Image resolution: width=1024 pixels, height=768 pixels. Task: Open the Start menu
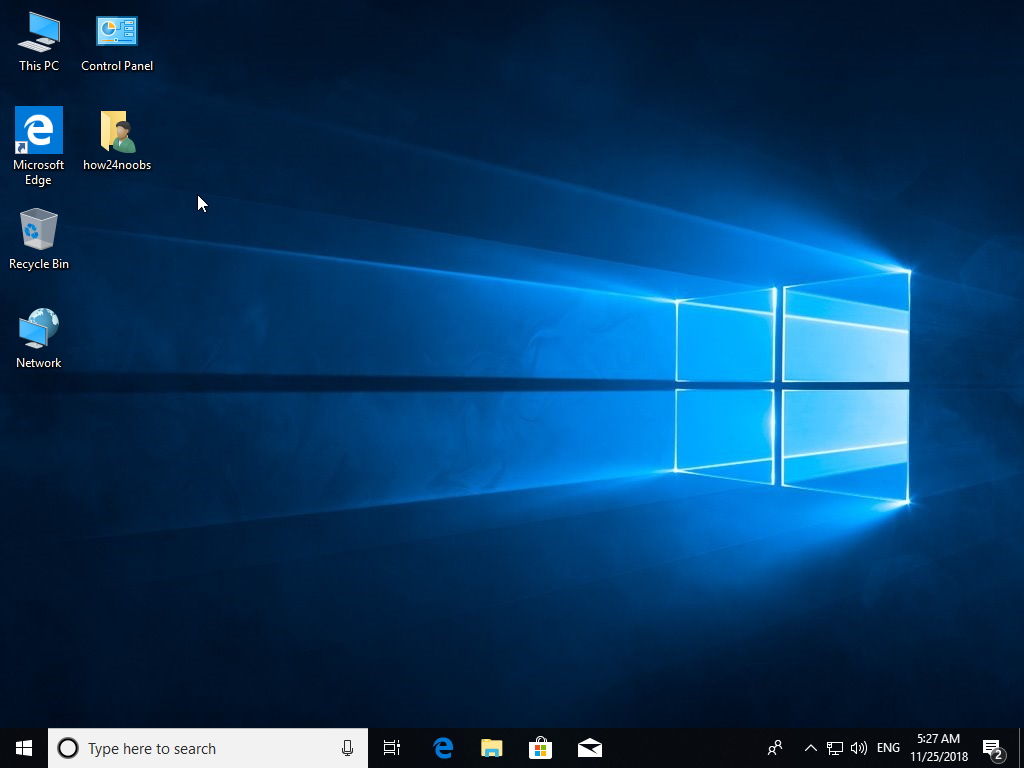click(x=22, y=747)
